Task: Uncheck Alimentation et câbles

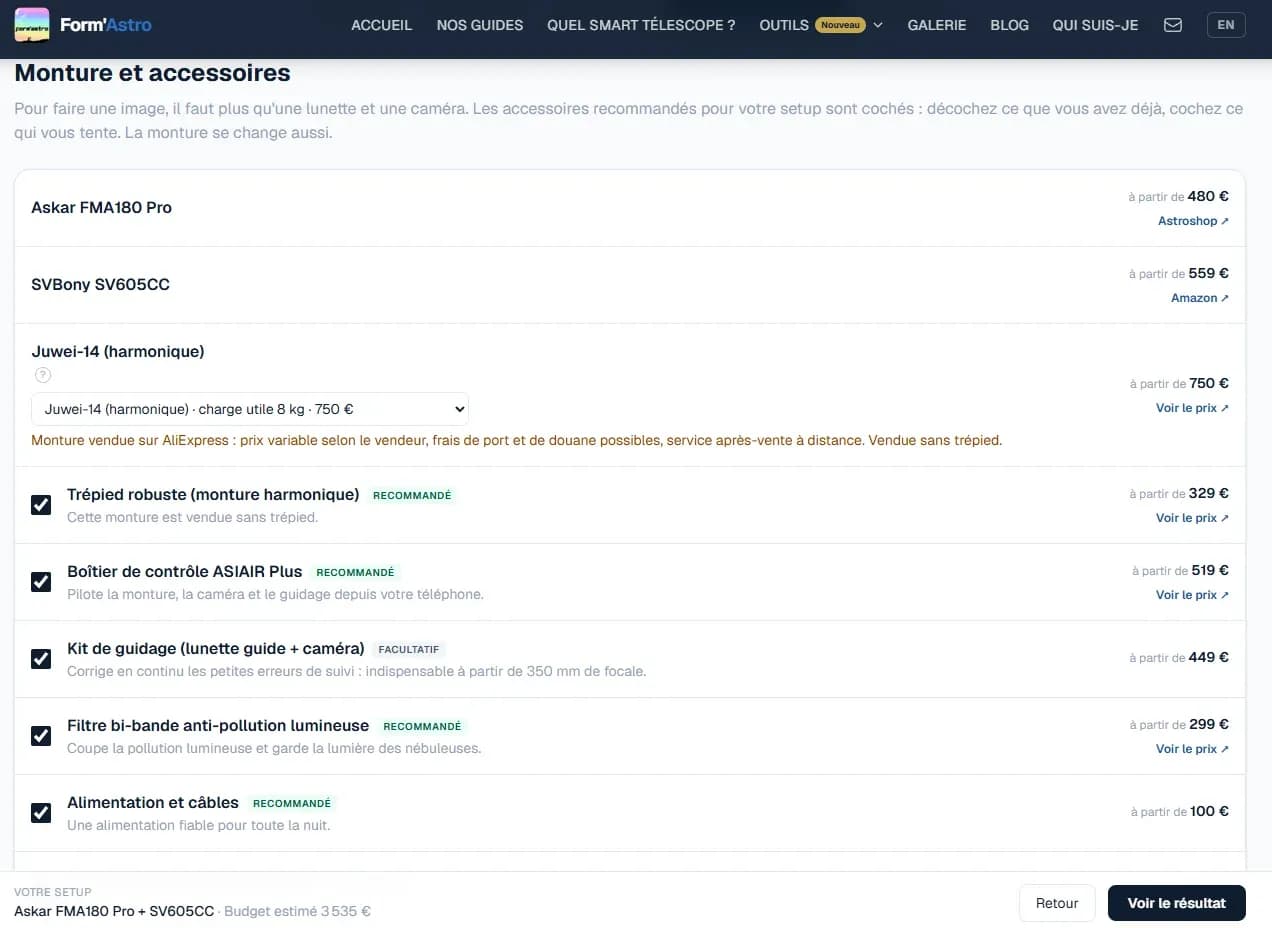Action: pos(41,813)
